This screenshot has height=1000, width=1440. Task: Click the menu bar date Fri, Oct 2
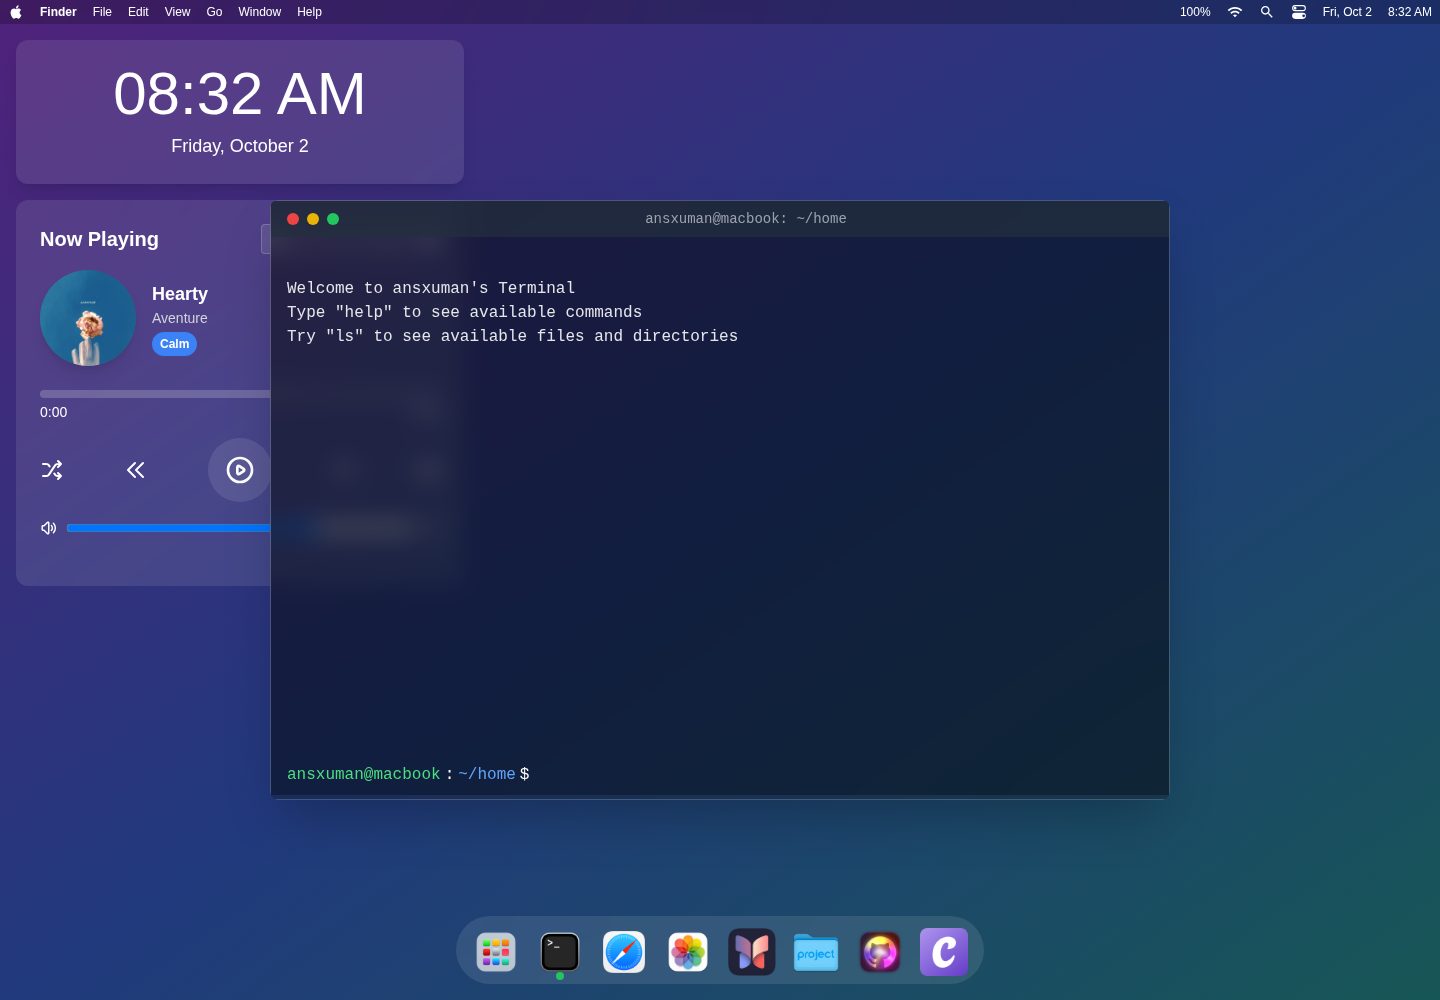(x=1347, y=12)
